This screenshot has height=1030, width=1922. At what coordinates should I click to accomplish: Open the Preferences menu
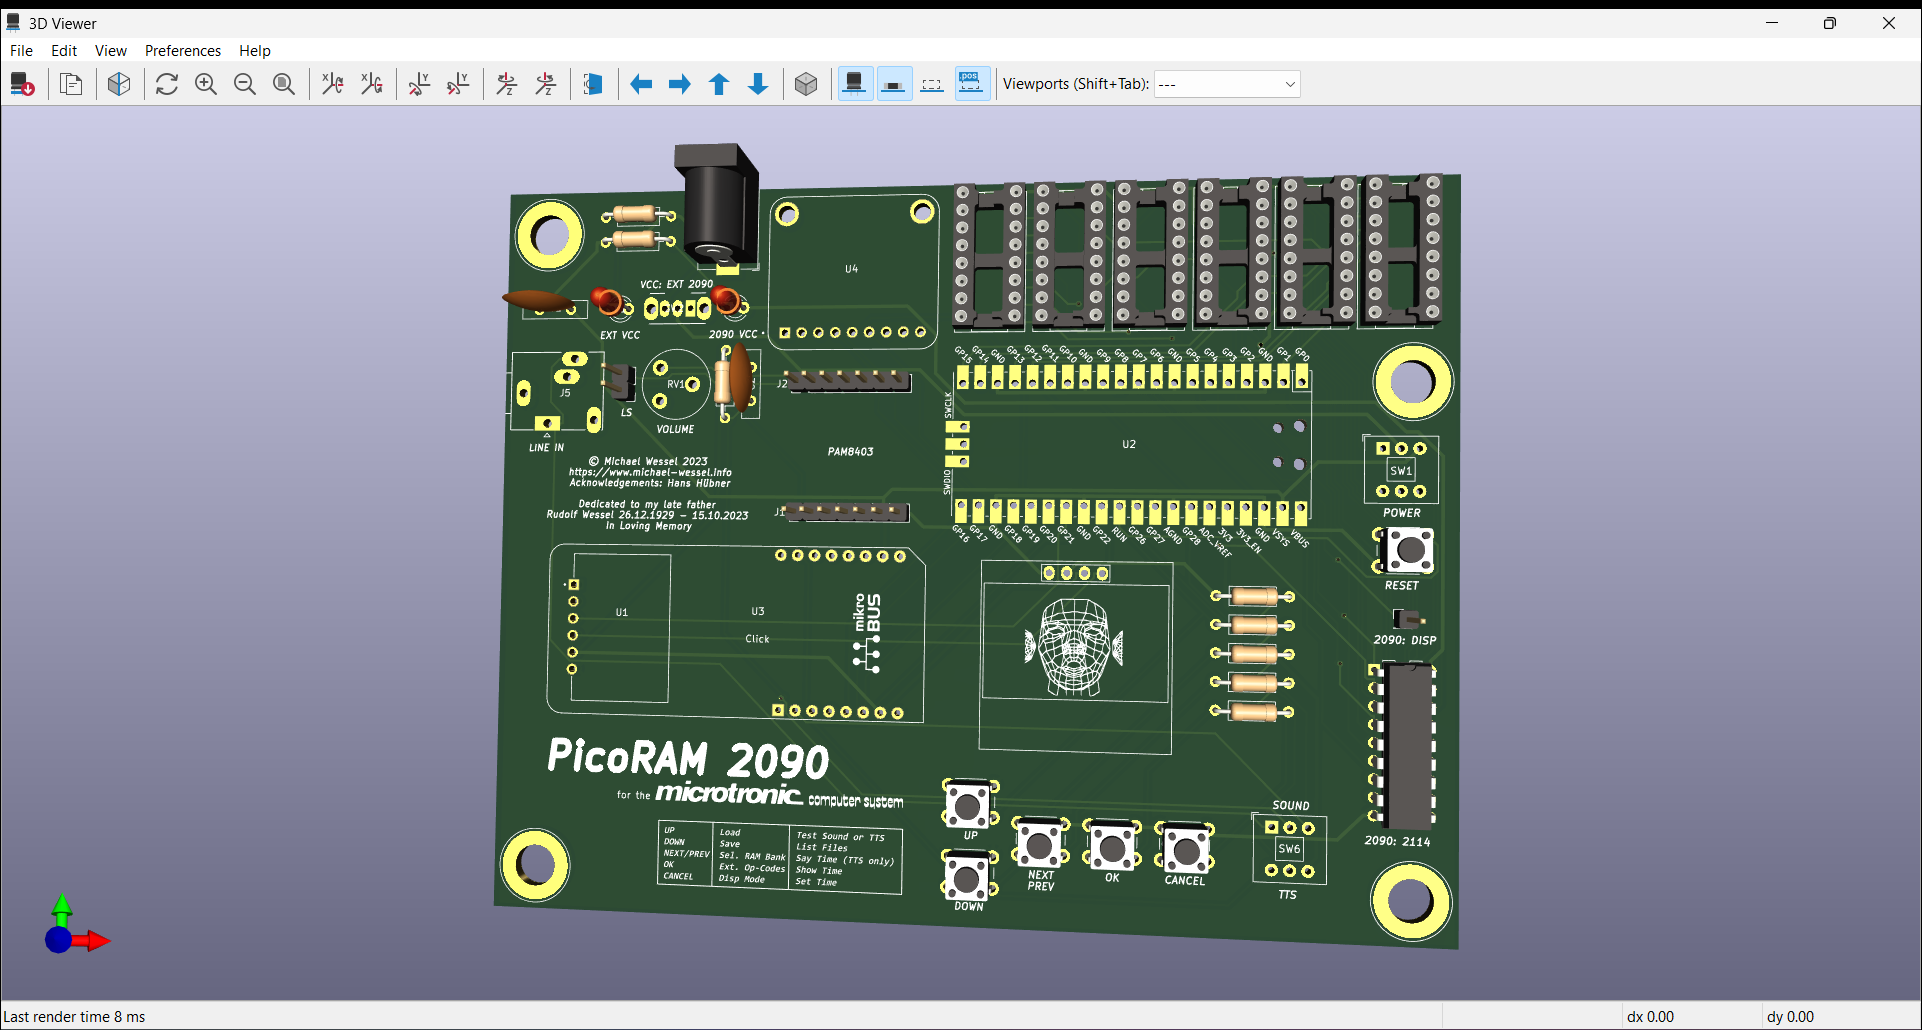coord(183,51)
